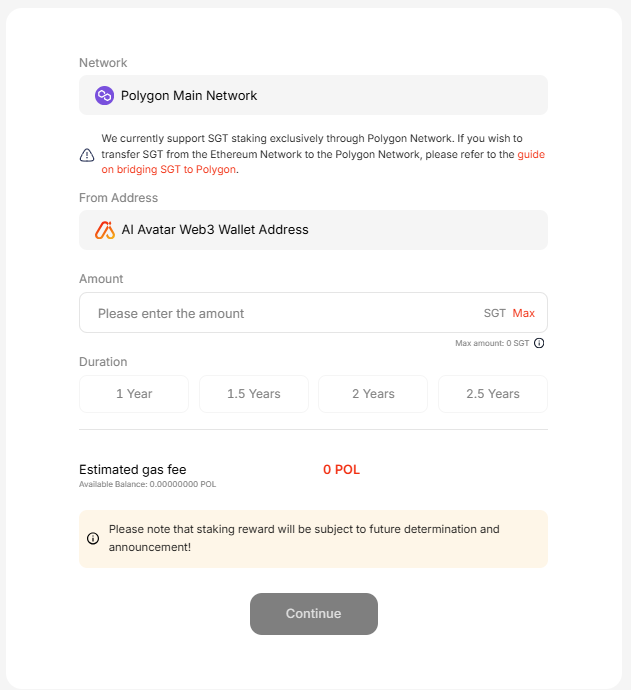
Task: Click the info icon next to Max amount
Action: point(539,343)
